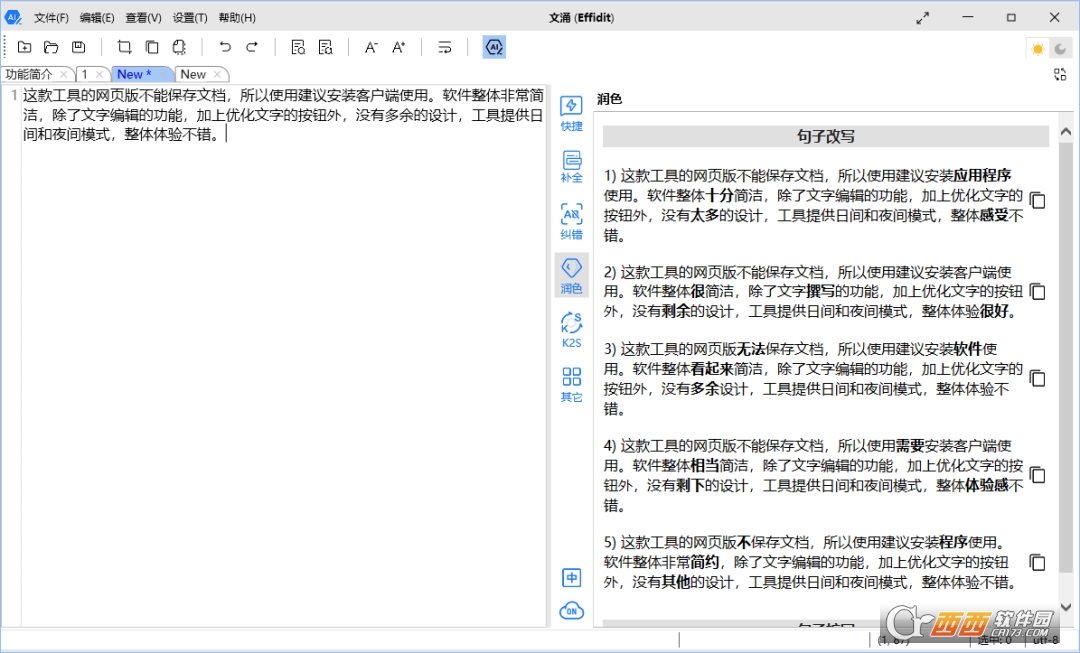The image size is (1080, 653).
Task: Save the document with the floppy icon
Action: coord(79,47)
